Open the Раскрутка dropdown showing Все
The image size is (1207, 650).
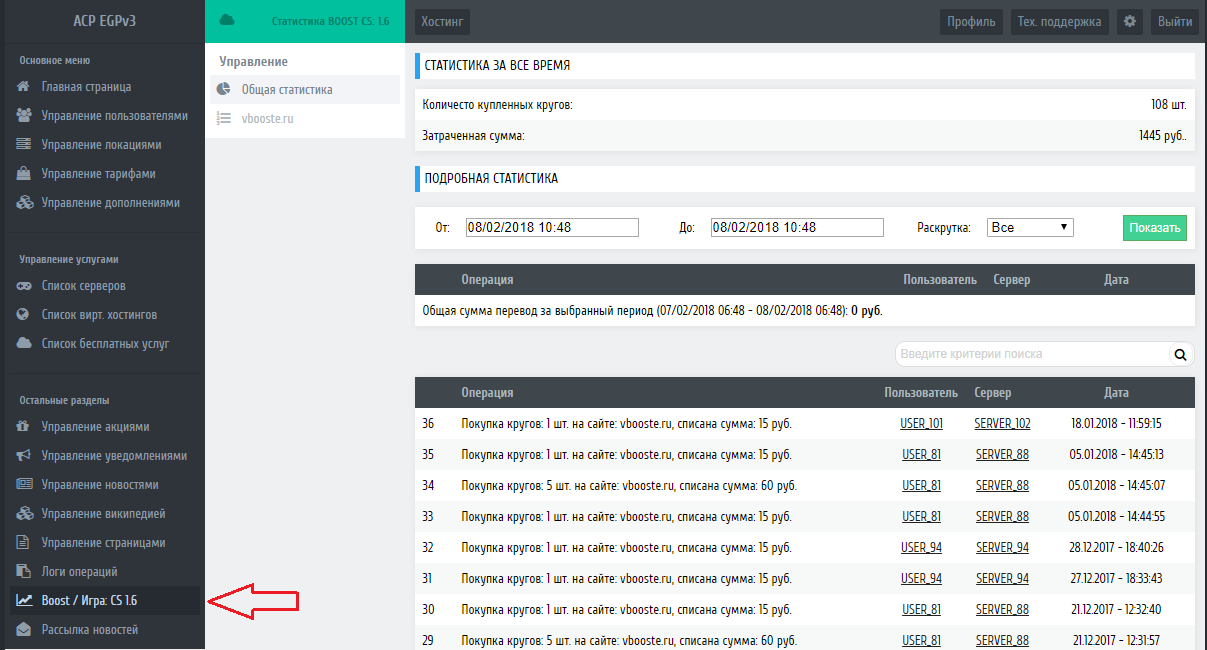coord(1030,228)
